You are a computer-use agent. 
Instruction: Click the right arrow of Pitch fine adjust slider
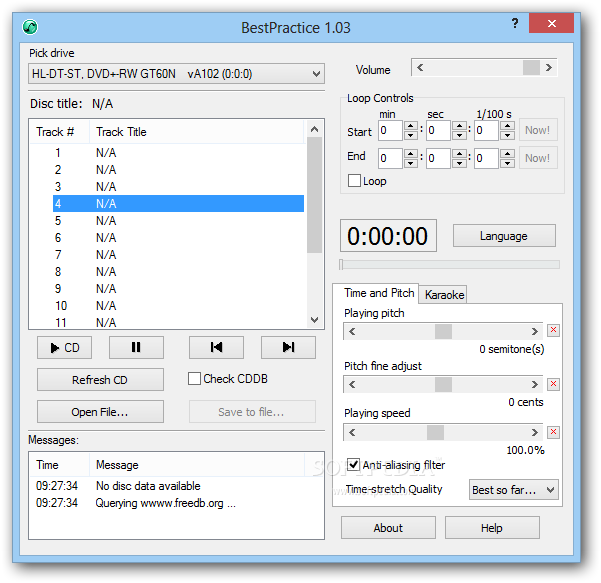(x=535, y=384)
